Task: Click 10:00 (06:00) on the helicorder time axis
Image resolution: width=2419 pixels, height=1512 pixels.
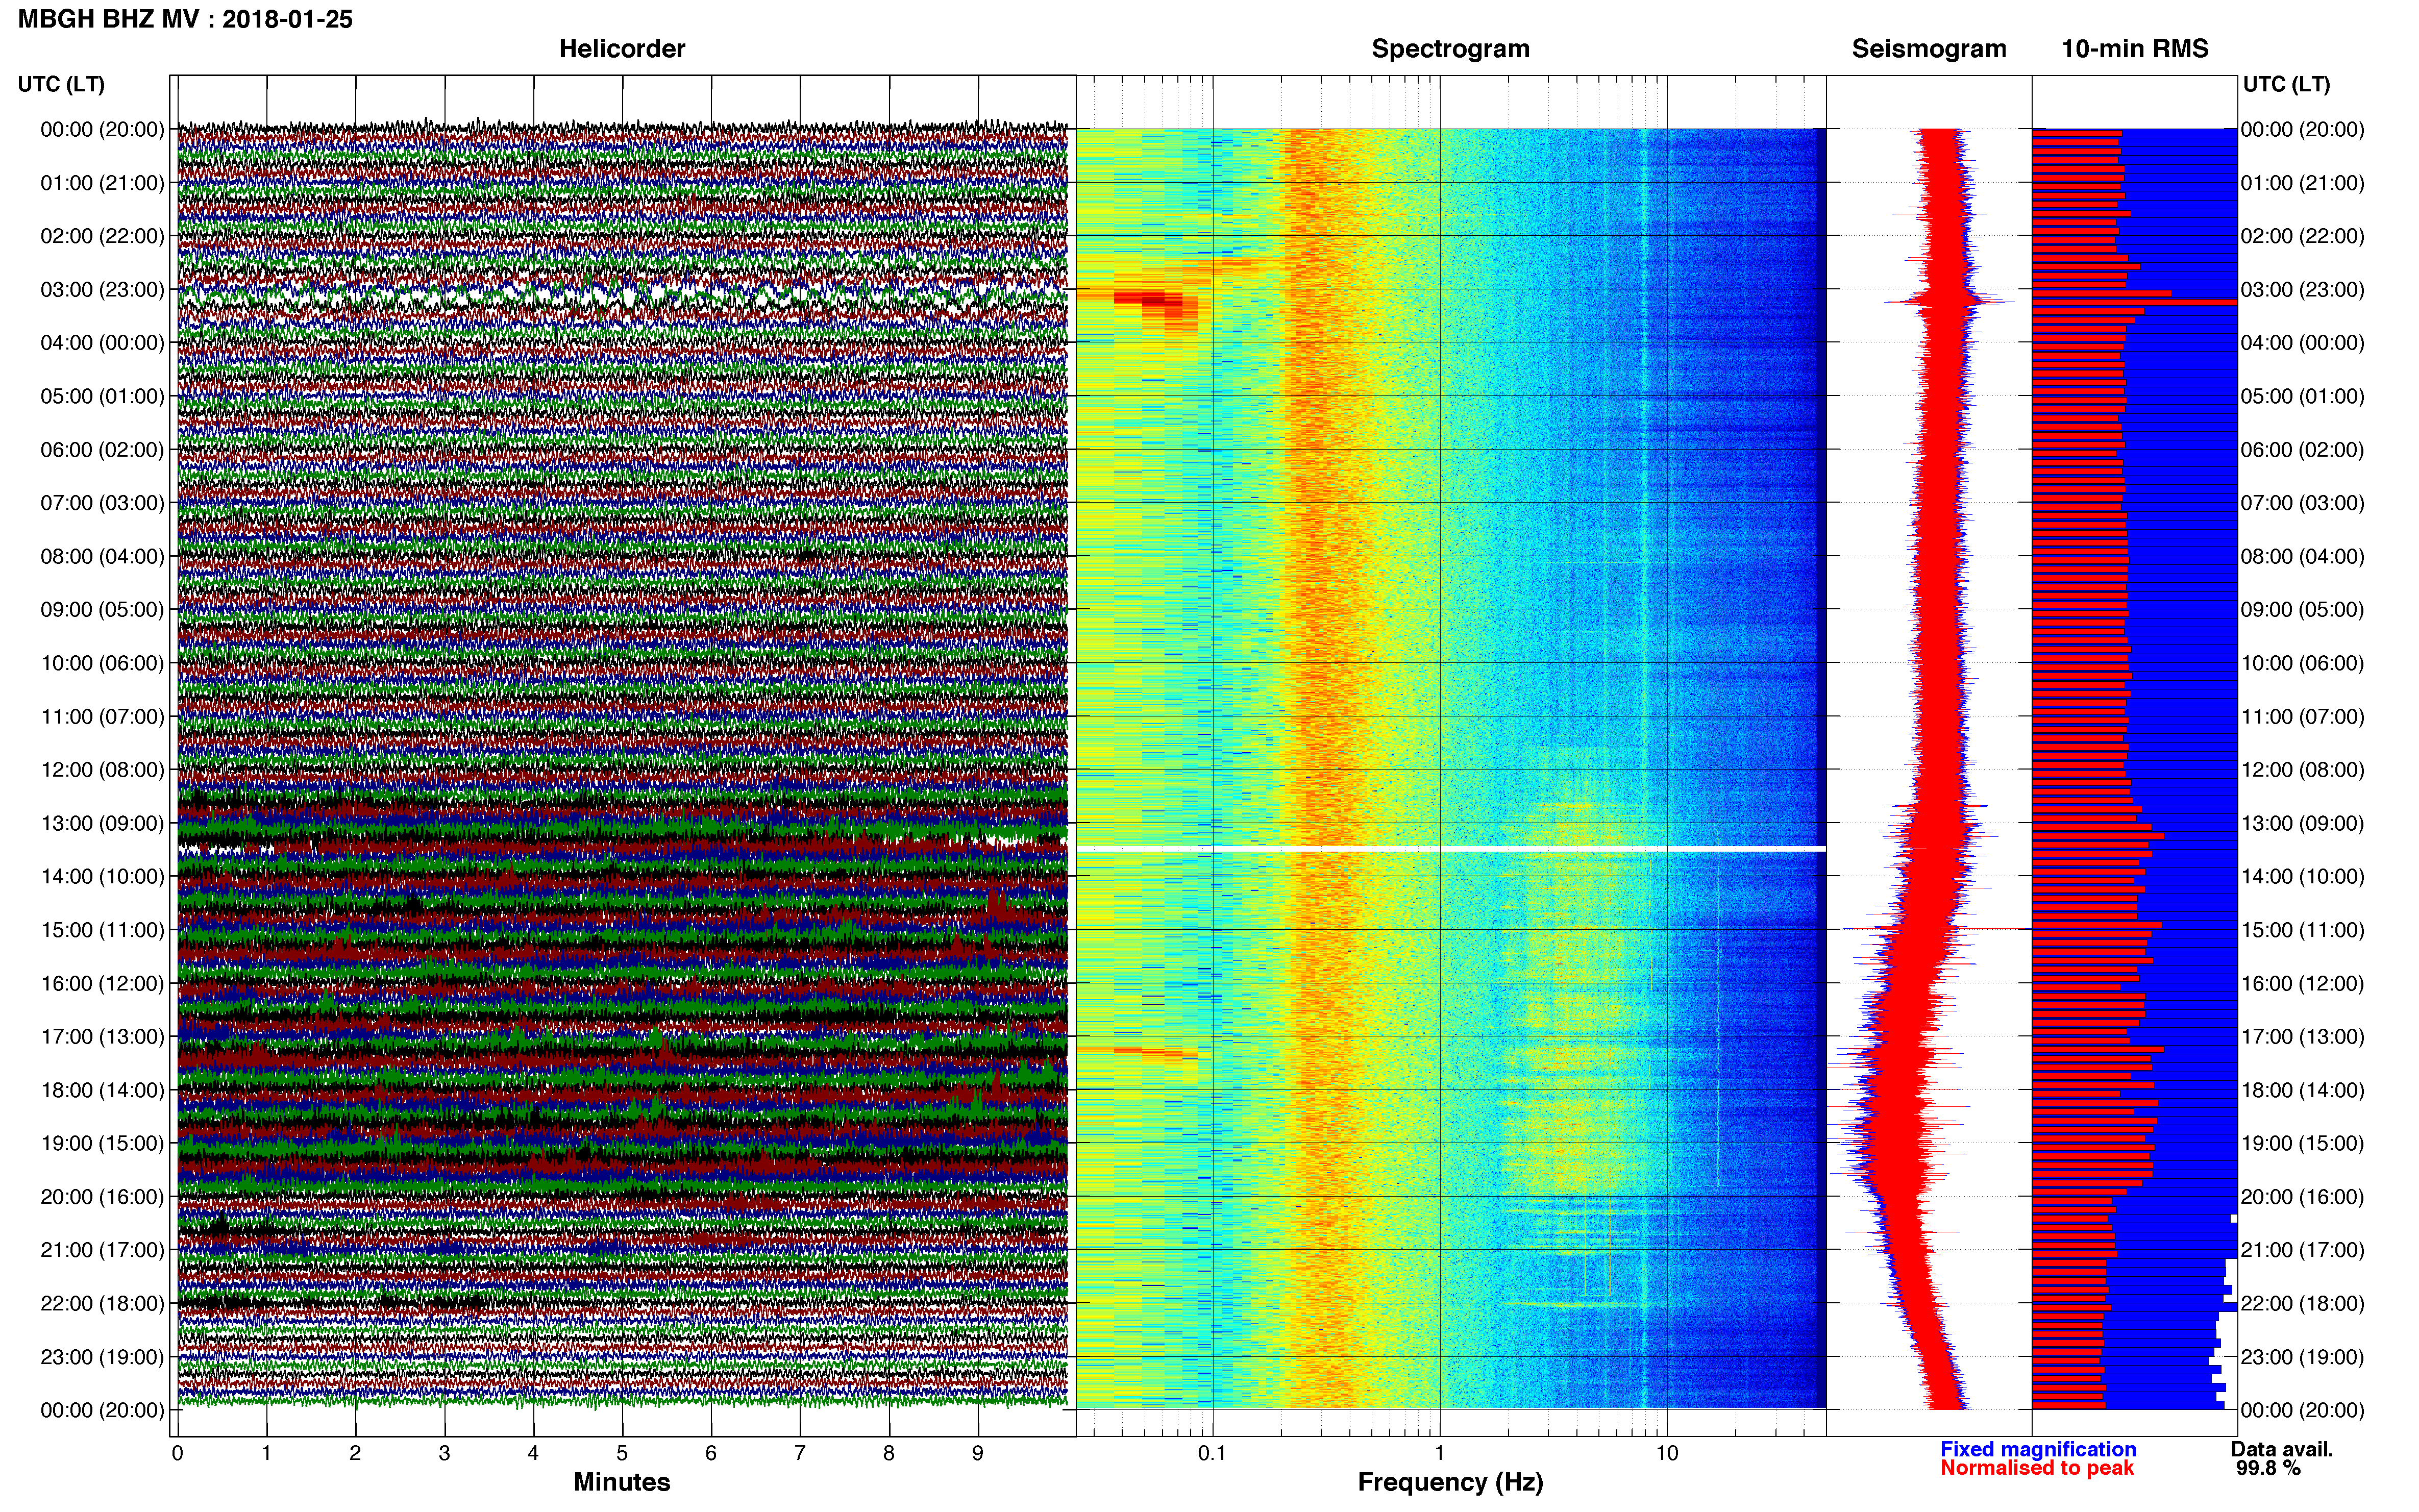Action: coord(102,663)
